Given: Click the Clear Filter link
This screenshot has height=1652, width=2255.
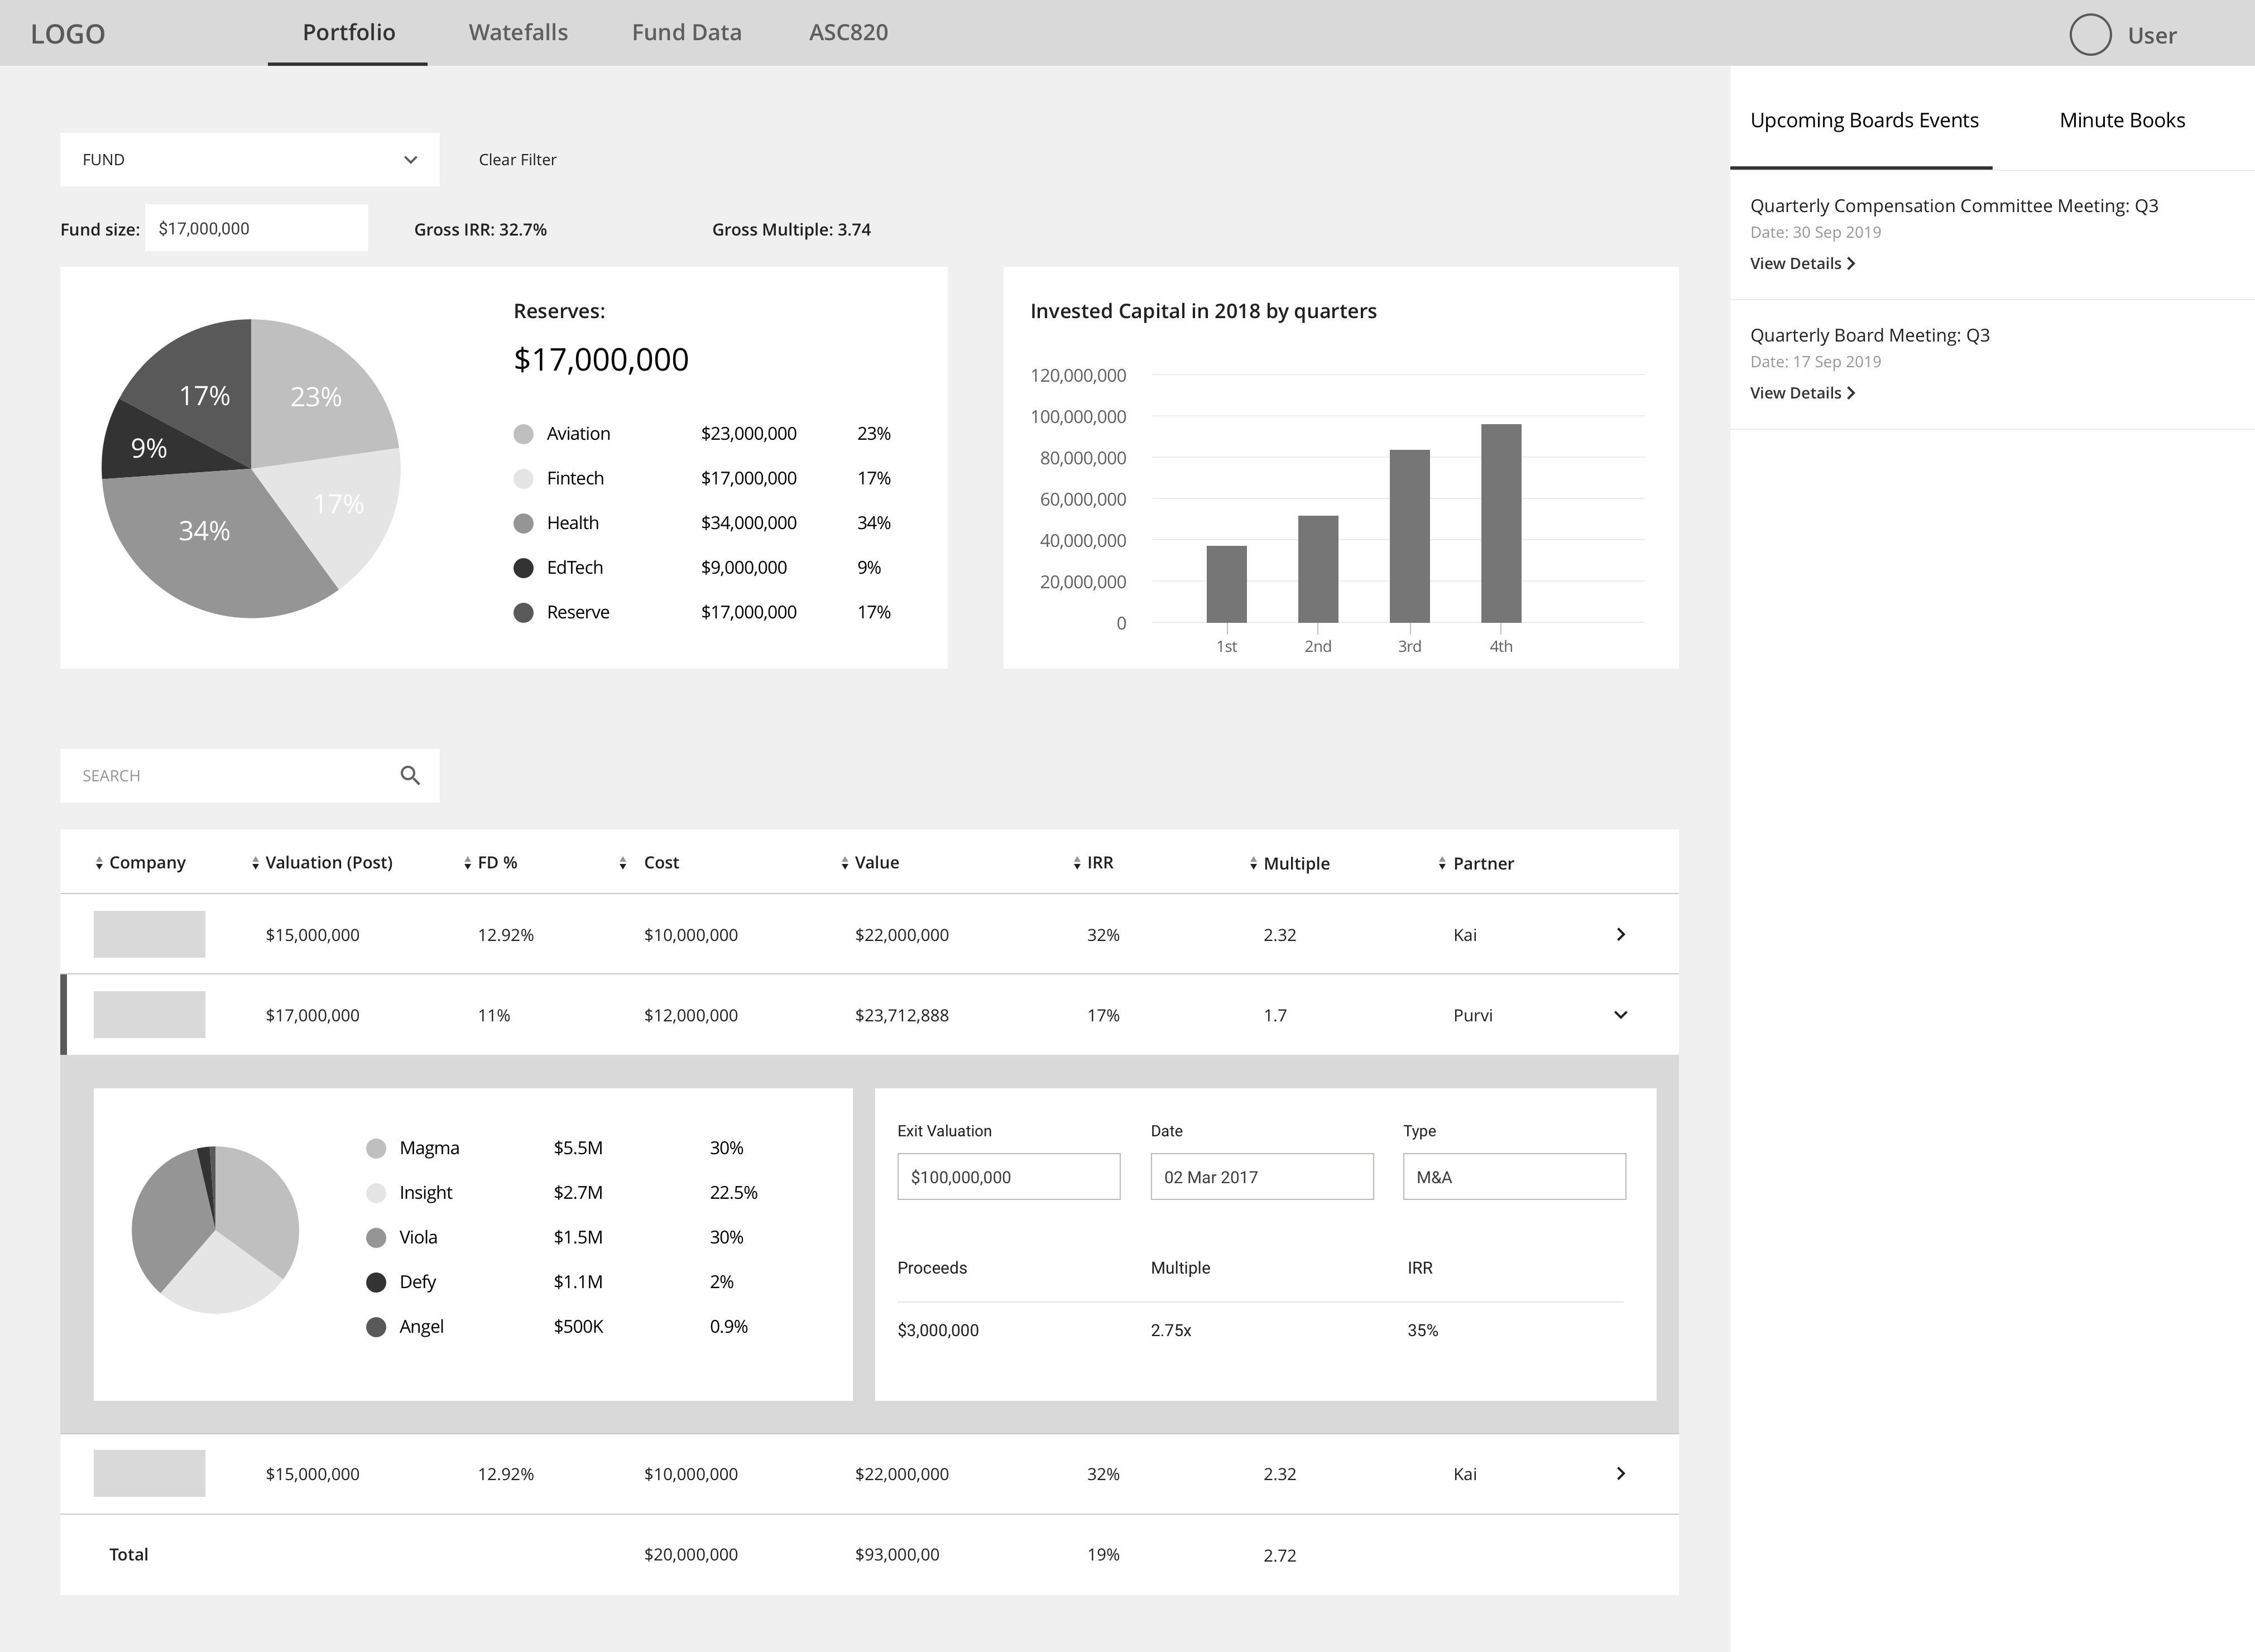Looking at the screenshot, I should [x=517, y=160].
